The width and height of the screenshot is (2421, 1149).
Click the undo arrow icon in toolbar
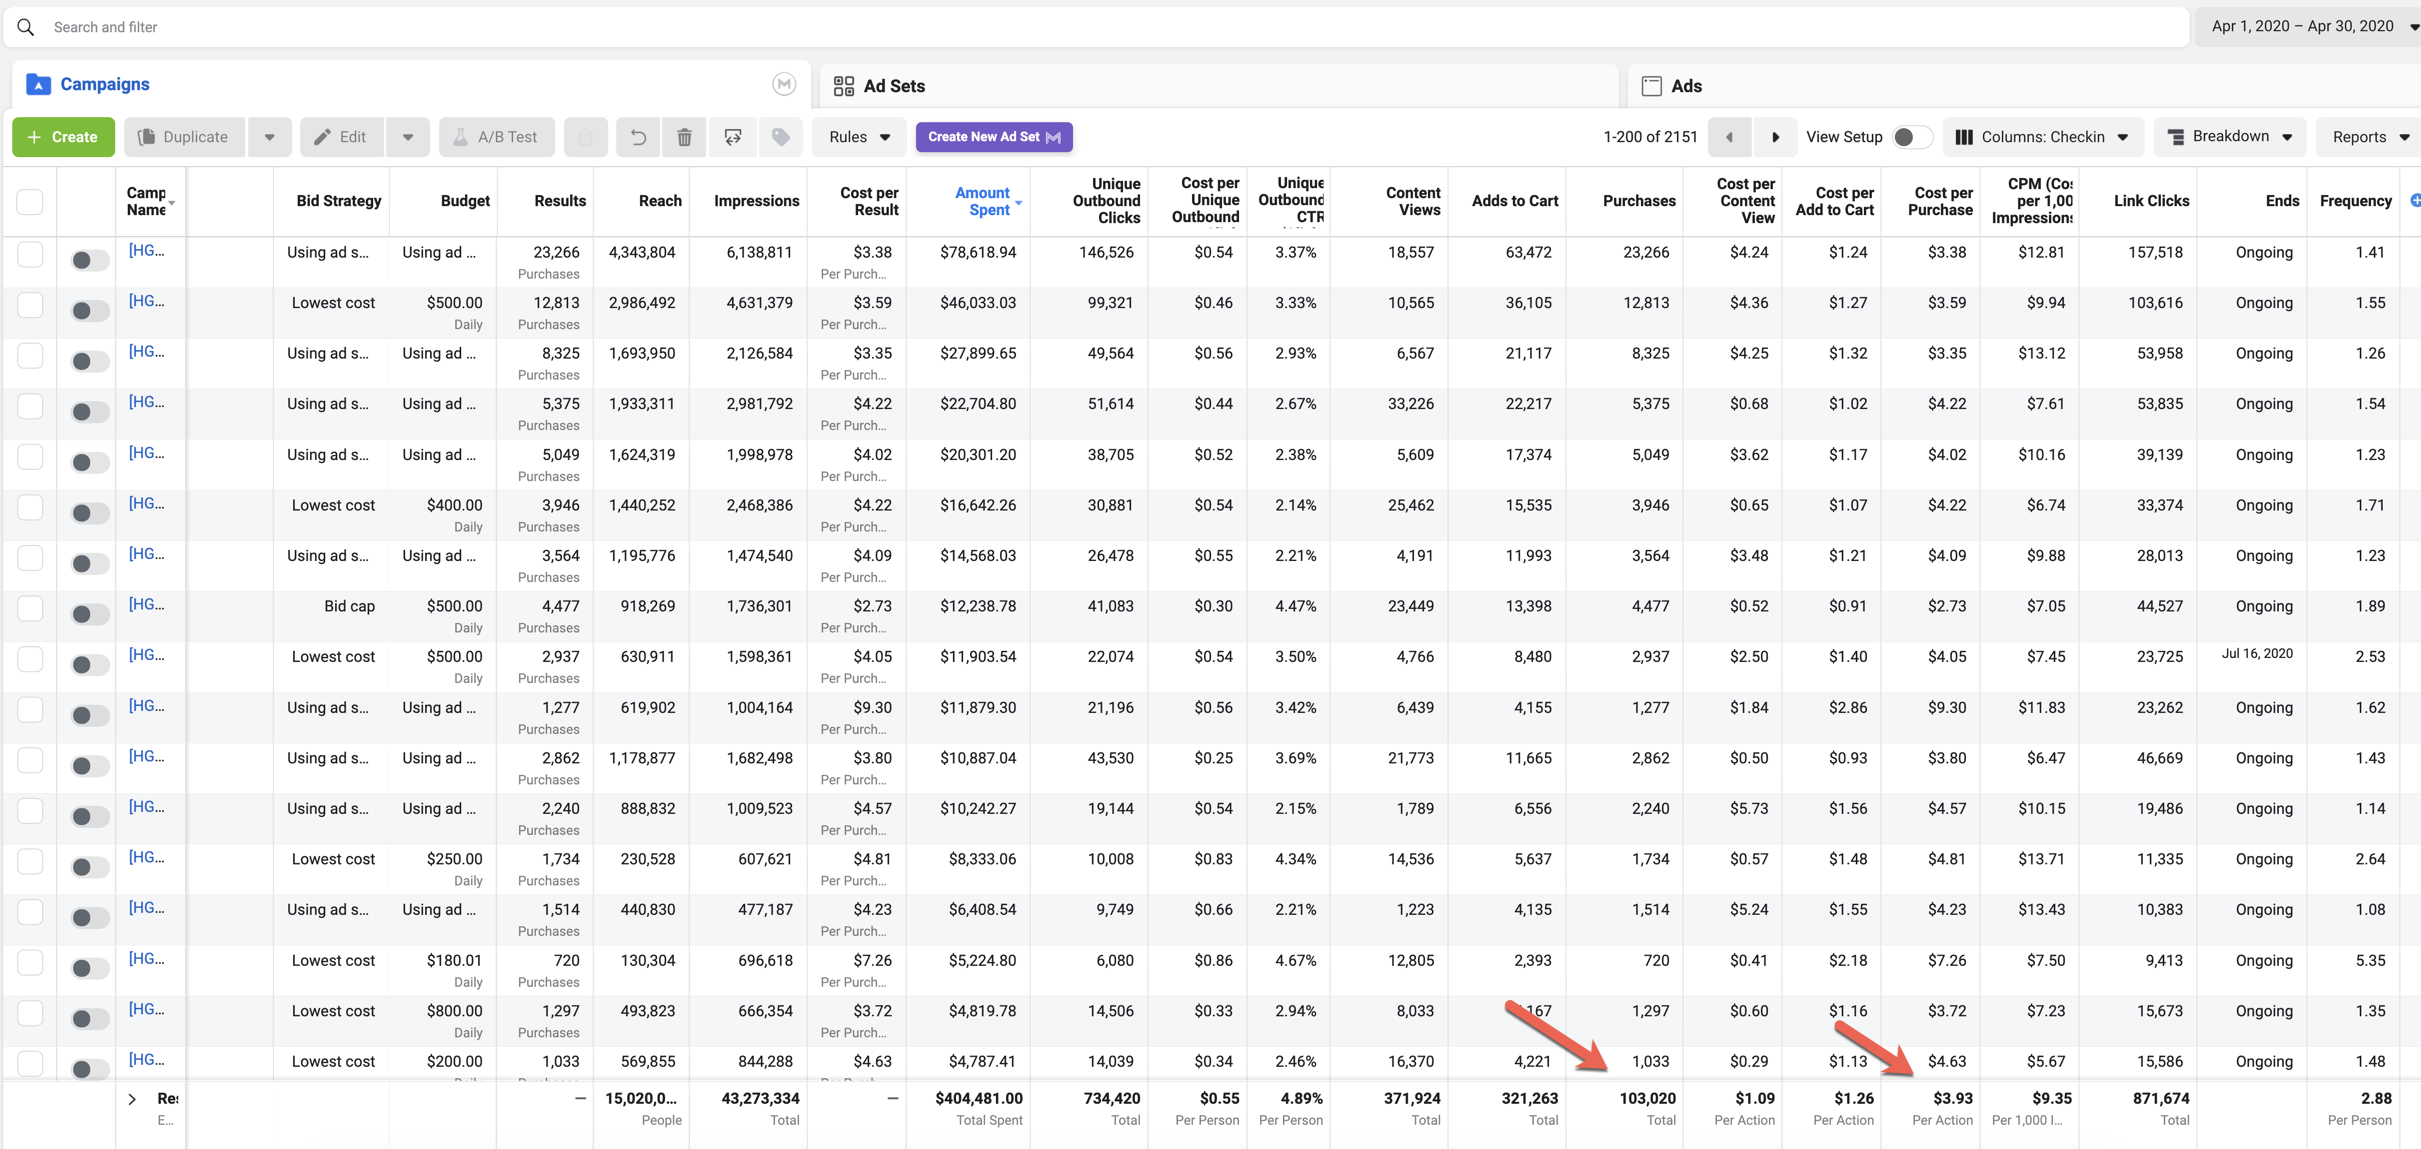(x=638, y=137)
